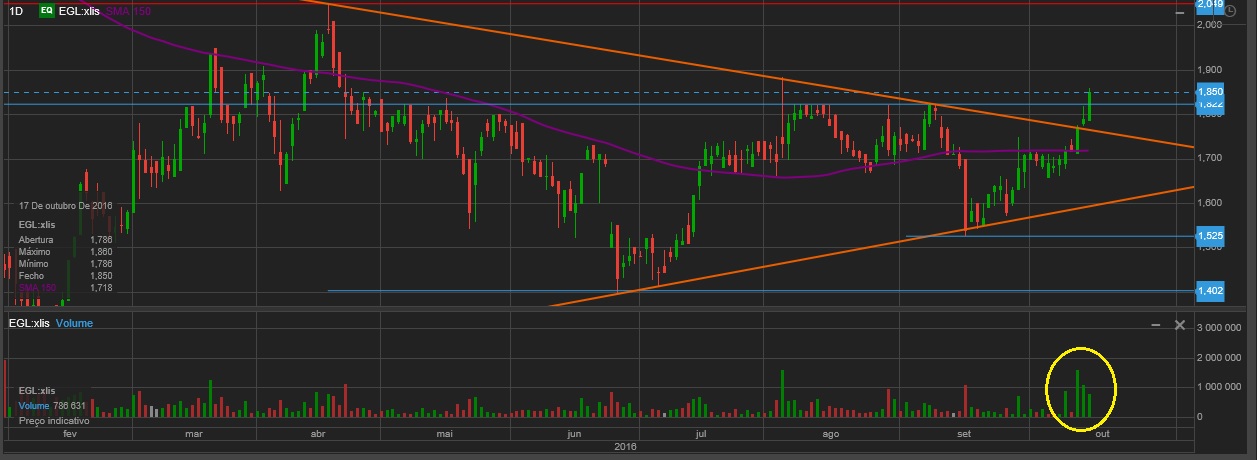Click the 1D timeframe selector
This screenshot has width=1257, height=460.
[15, 10]
